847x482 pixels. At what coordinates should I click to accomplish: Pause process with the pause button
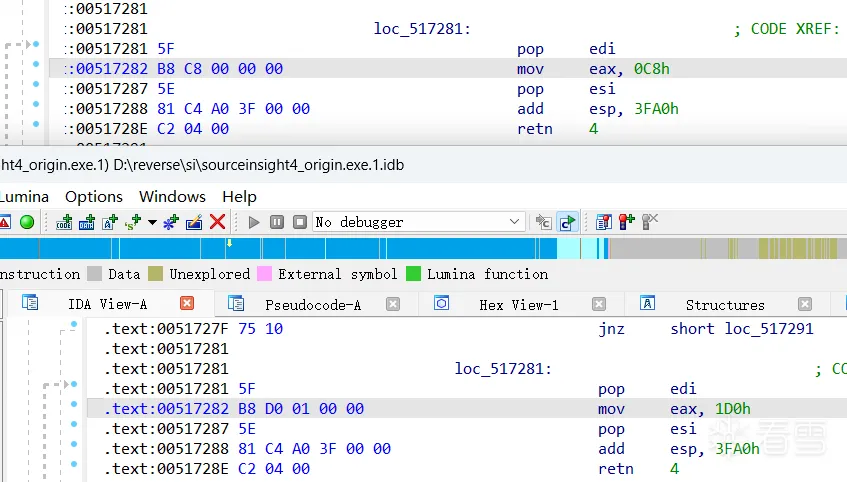pos(277,222)
